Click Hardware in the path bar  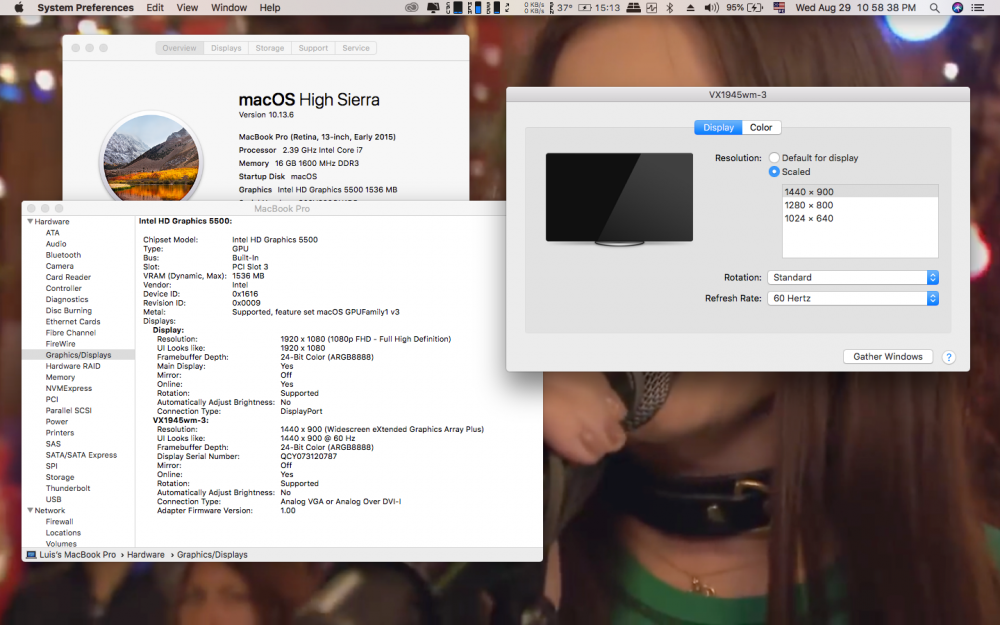[145, 555]
